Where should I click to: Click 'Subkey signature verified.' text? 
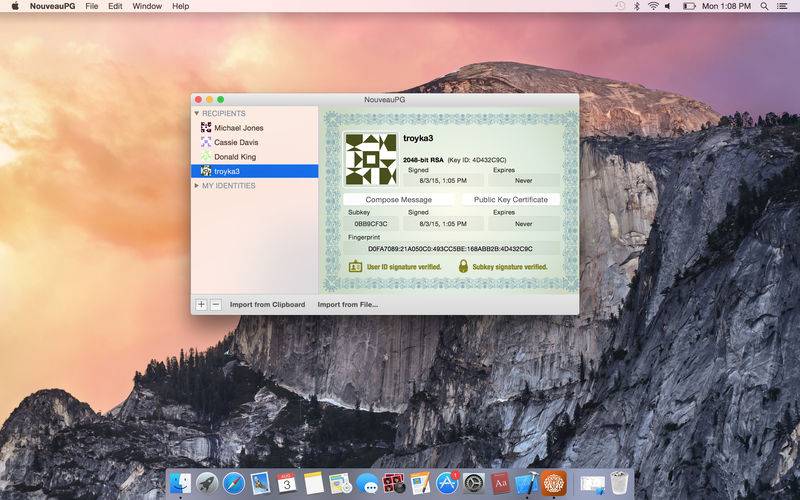point(510,267)
